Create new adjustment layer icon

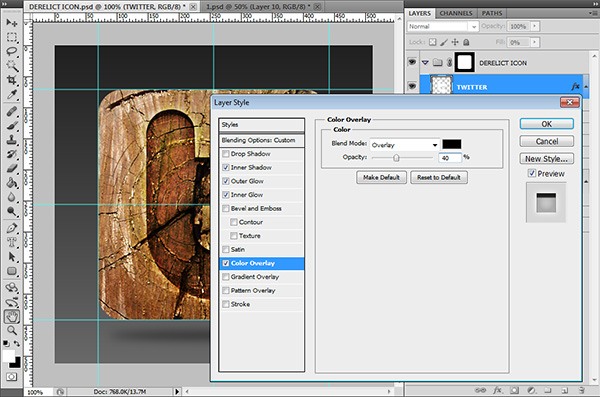(x=531, y=390)
